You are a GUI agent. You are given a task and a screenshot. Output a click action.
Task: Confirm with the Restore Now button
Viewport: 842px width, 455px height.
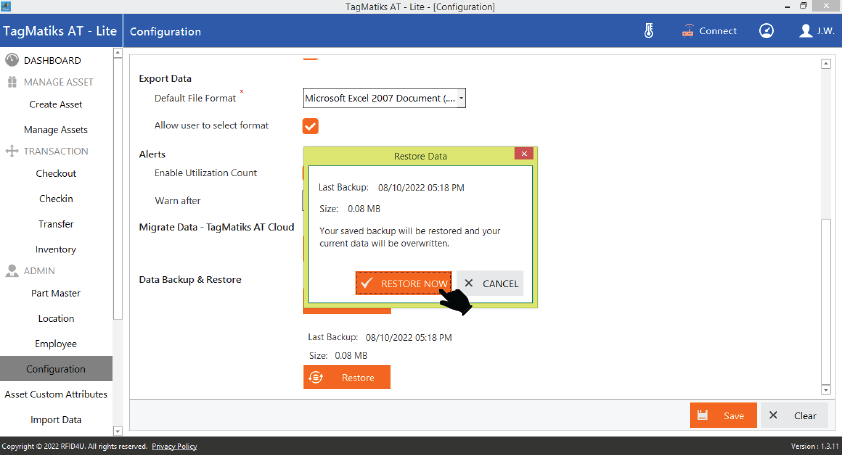pos(403,283)
